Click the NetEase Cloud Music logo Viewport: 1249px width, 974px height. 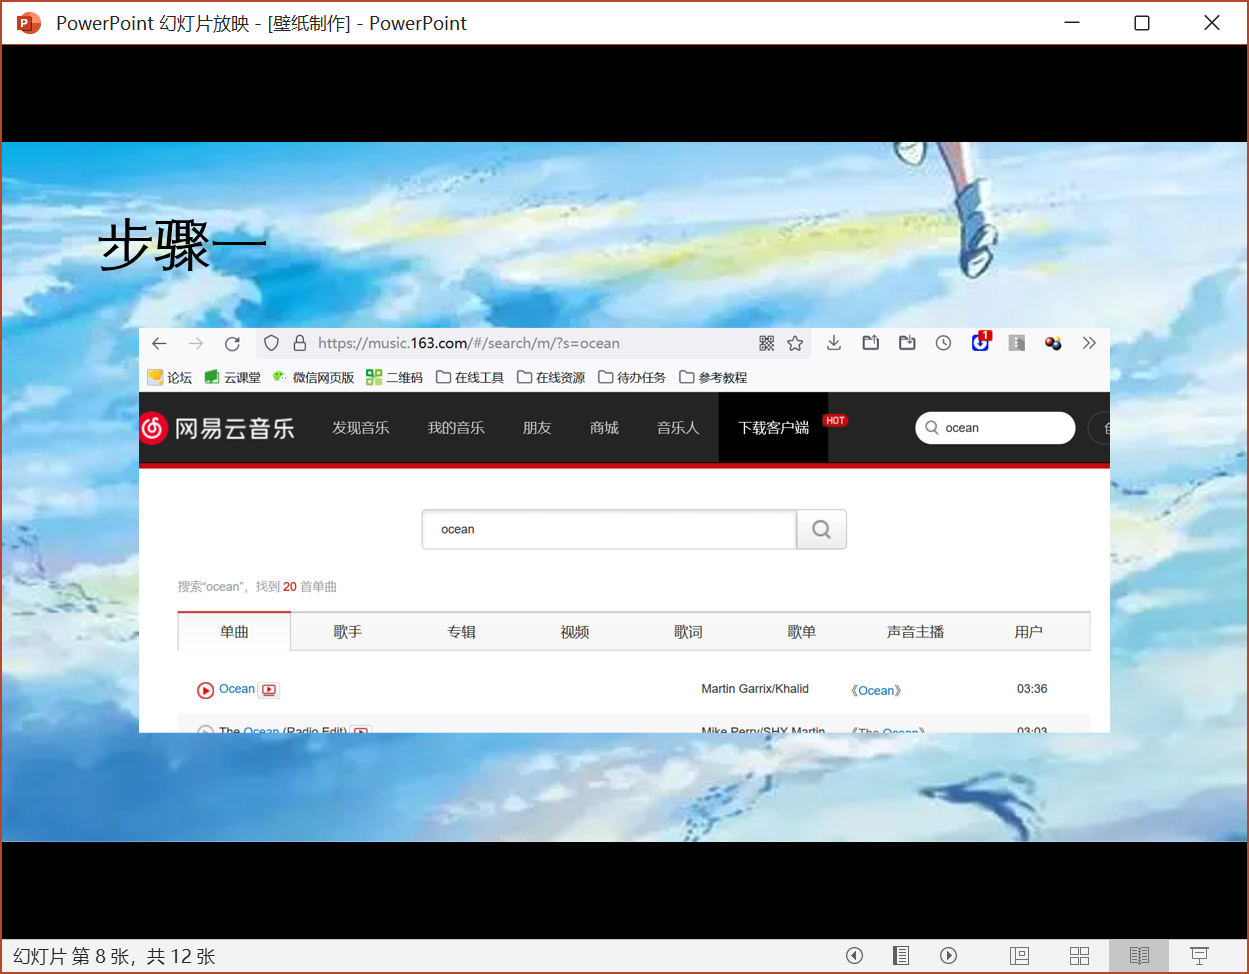(x=217, y=428)
